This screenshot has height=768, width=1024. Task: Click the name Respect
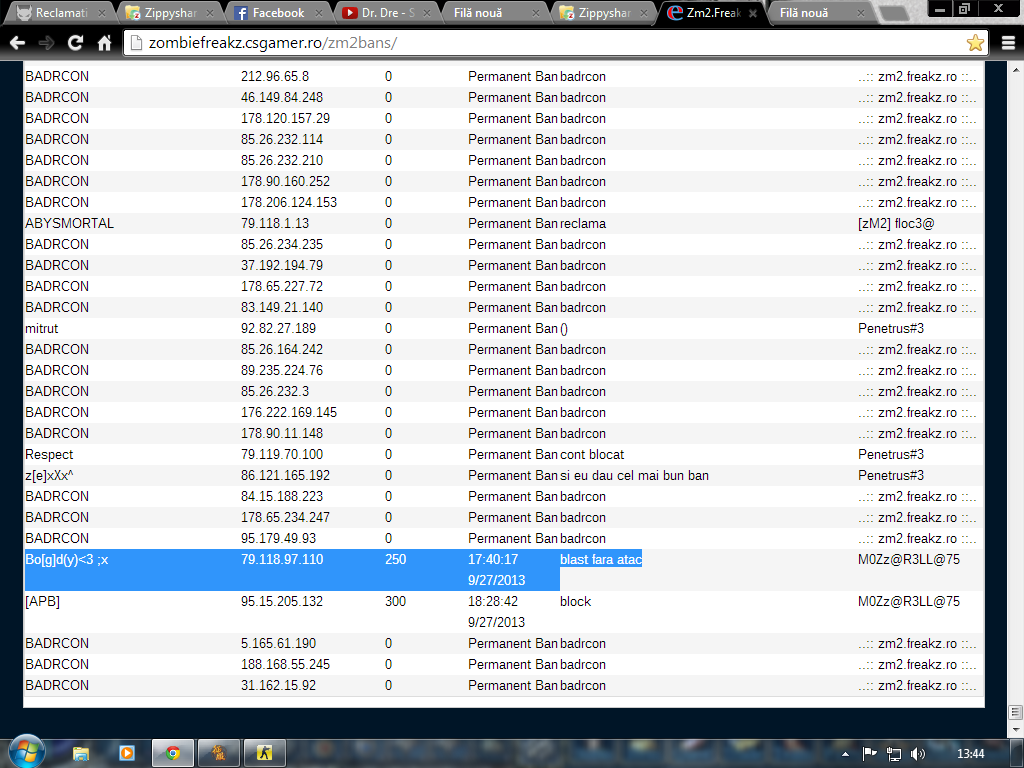click(x=49, y=455)
